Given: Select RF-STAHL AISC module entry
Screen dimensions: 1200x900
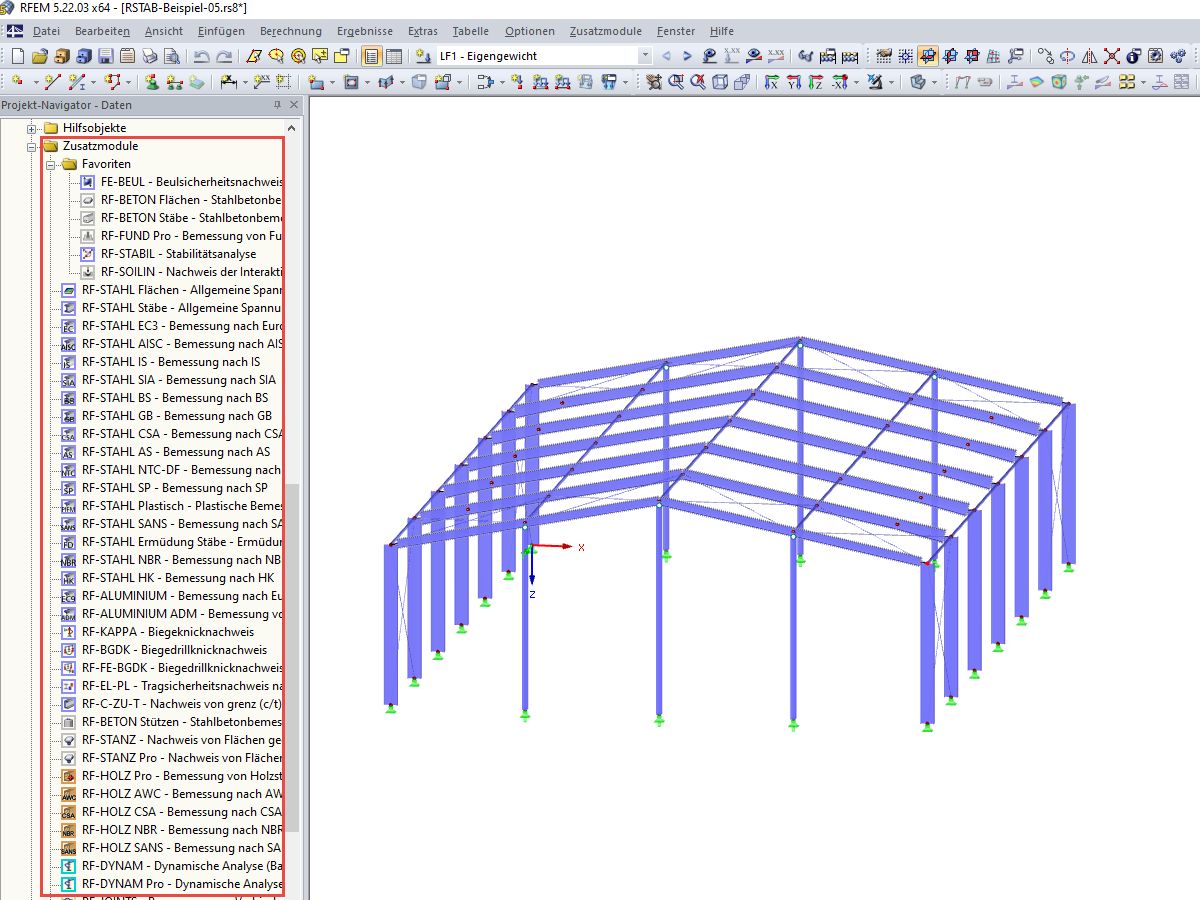Looking at the screenshot, I should 183,344.
